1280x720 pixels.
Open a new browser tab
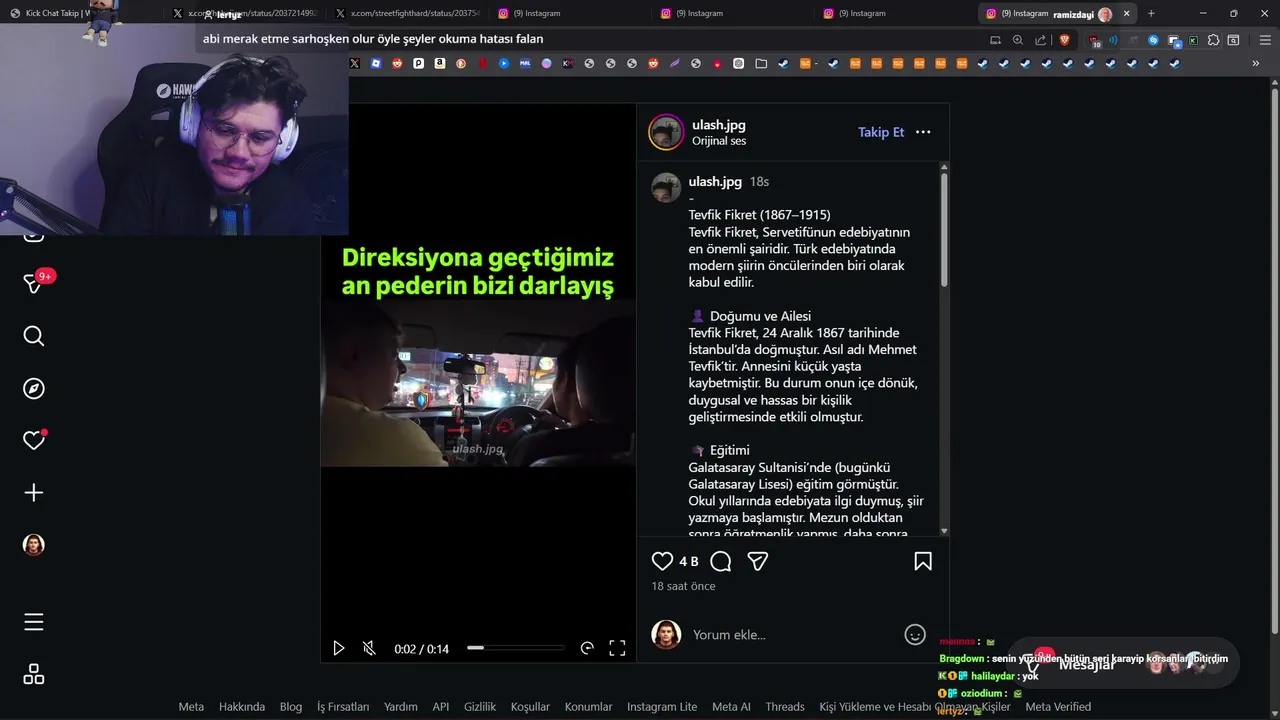(x=1151, y=13)
